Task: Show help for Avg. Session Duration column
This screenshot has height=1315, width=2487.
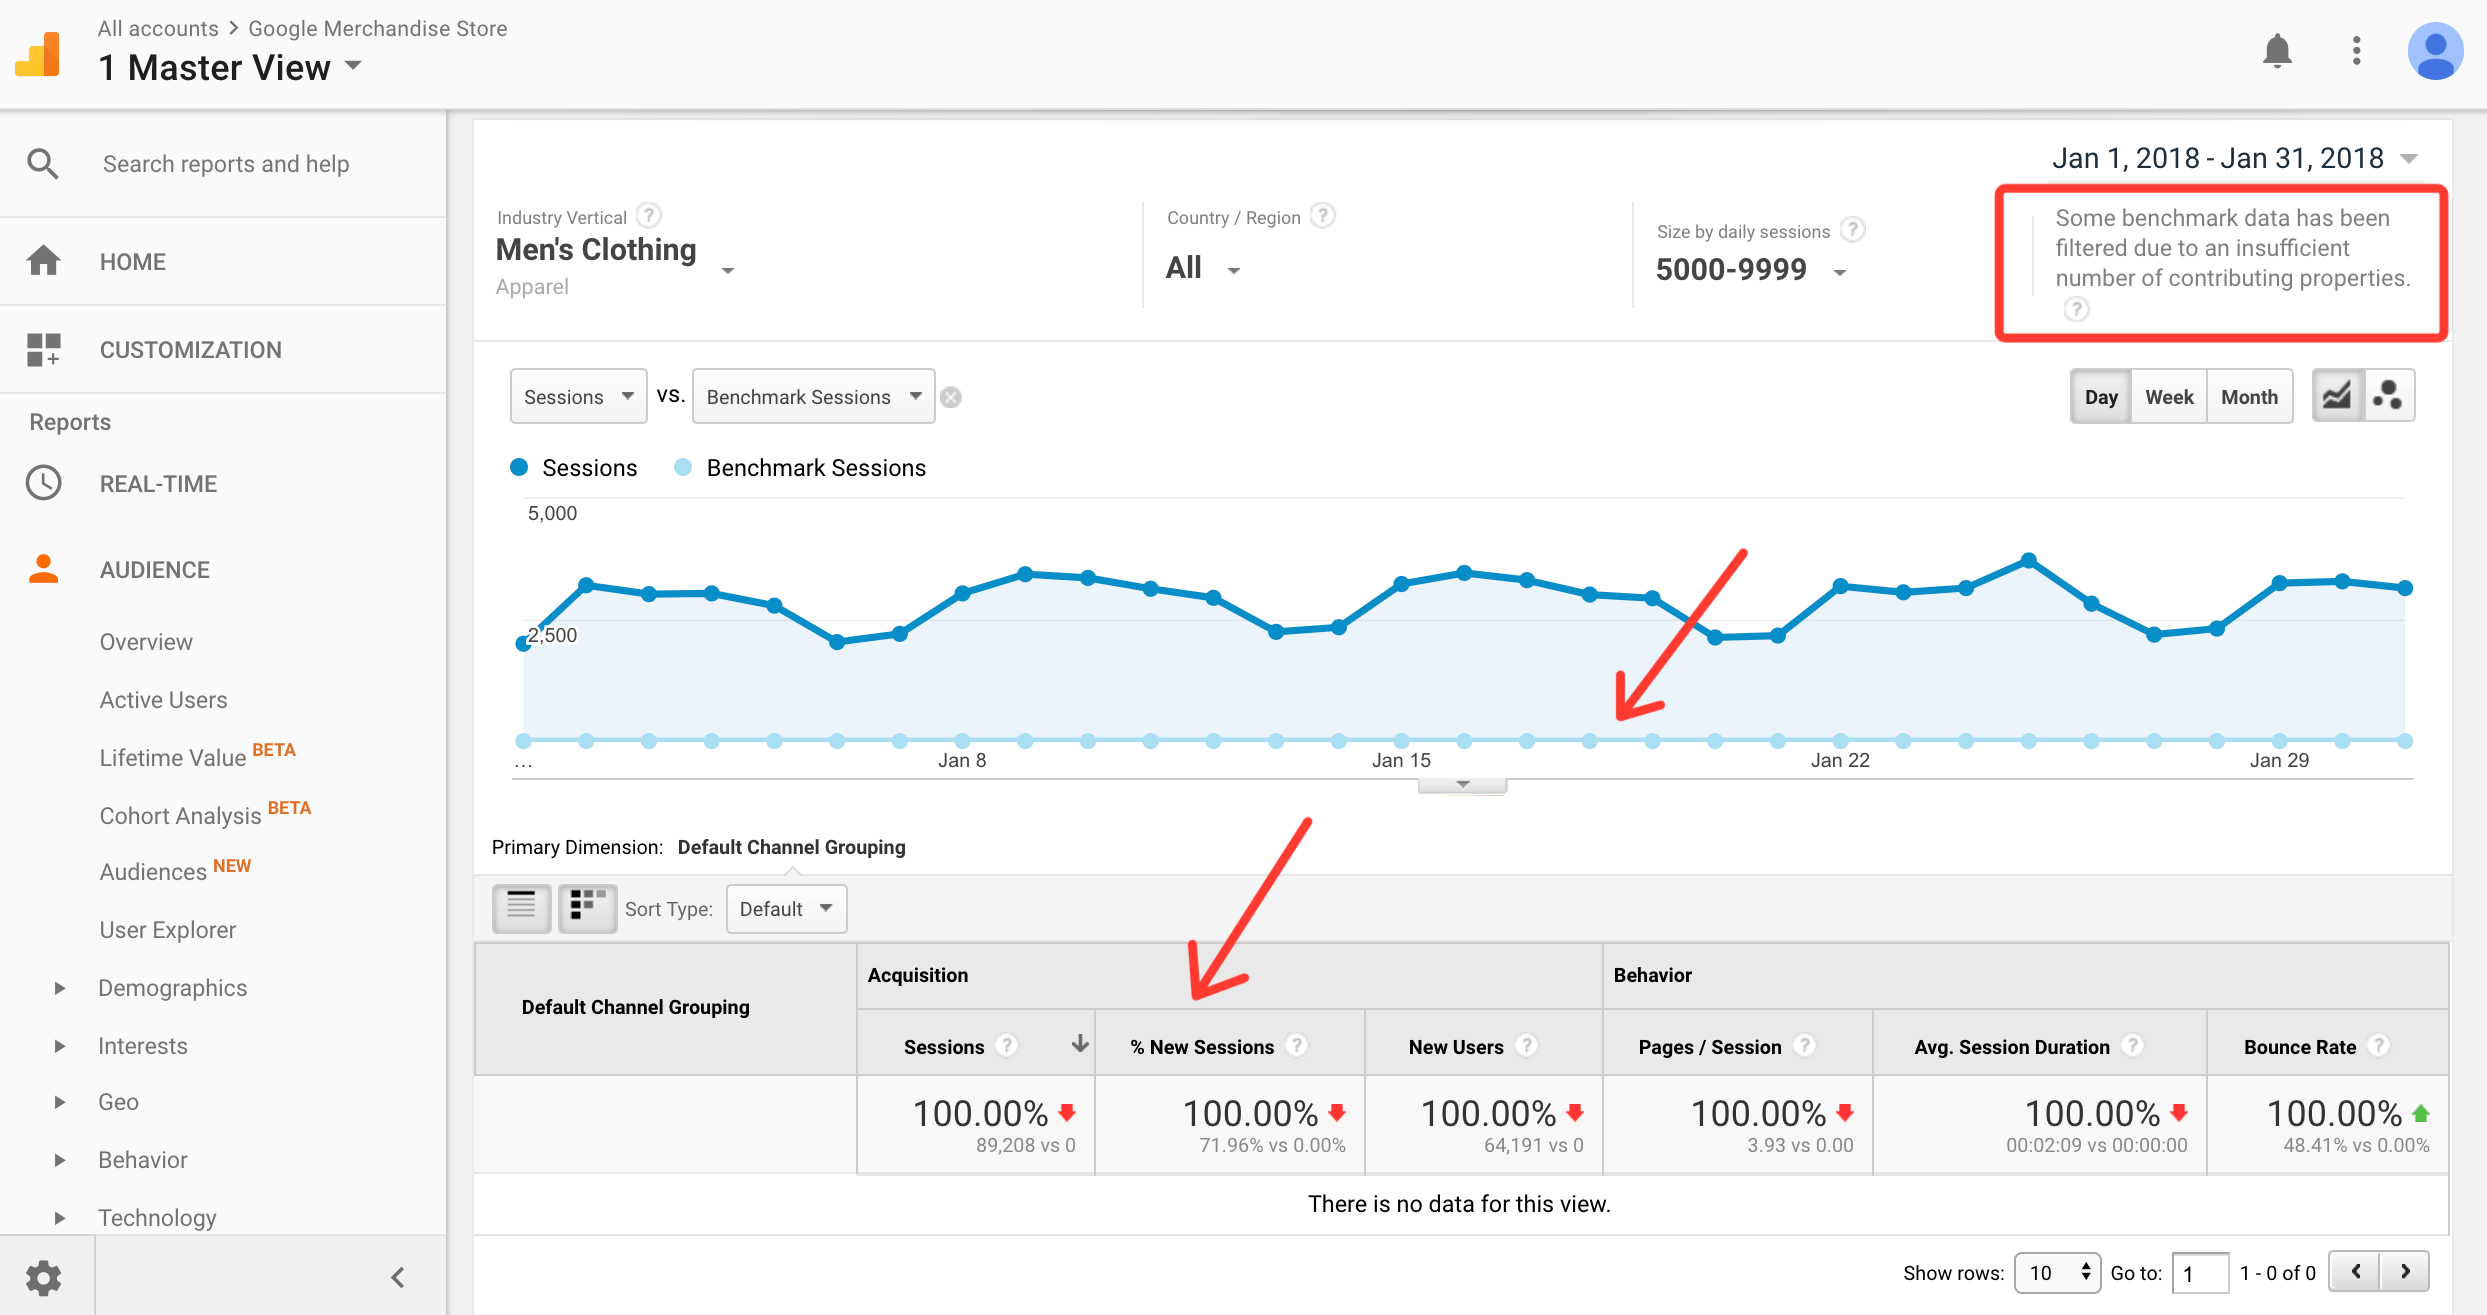Action: 2132,1045
